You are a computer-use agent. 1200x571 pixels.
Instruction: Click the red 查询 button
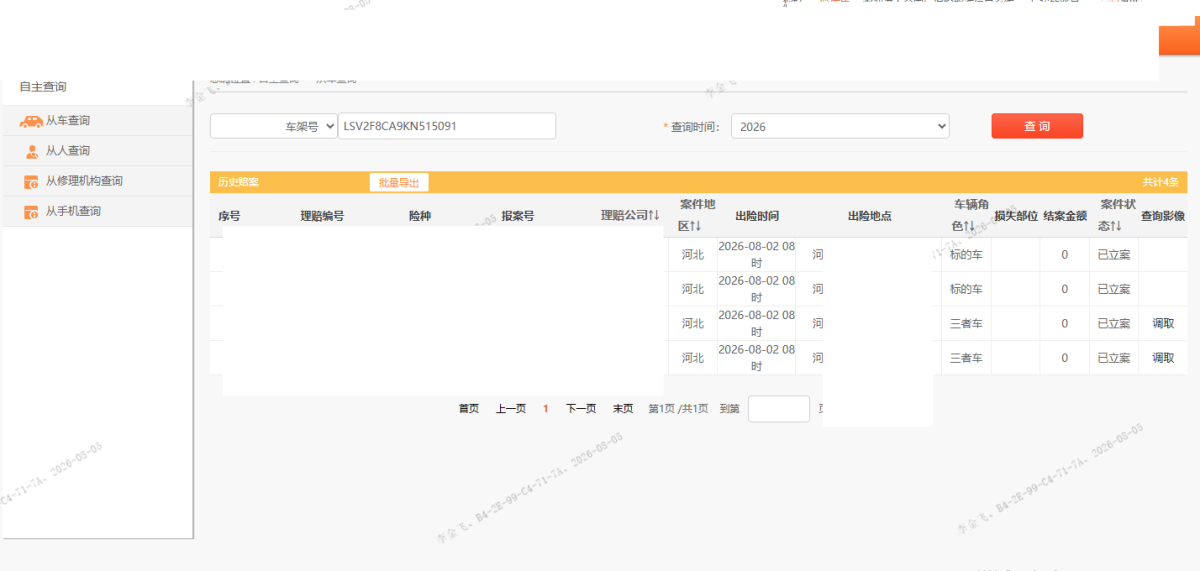click(1037, 126)
